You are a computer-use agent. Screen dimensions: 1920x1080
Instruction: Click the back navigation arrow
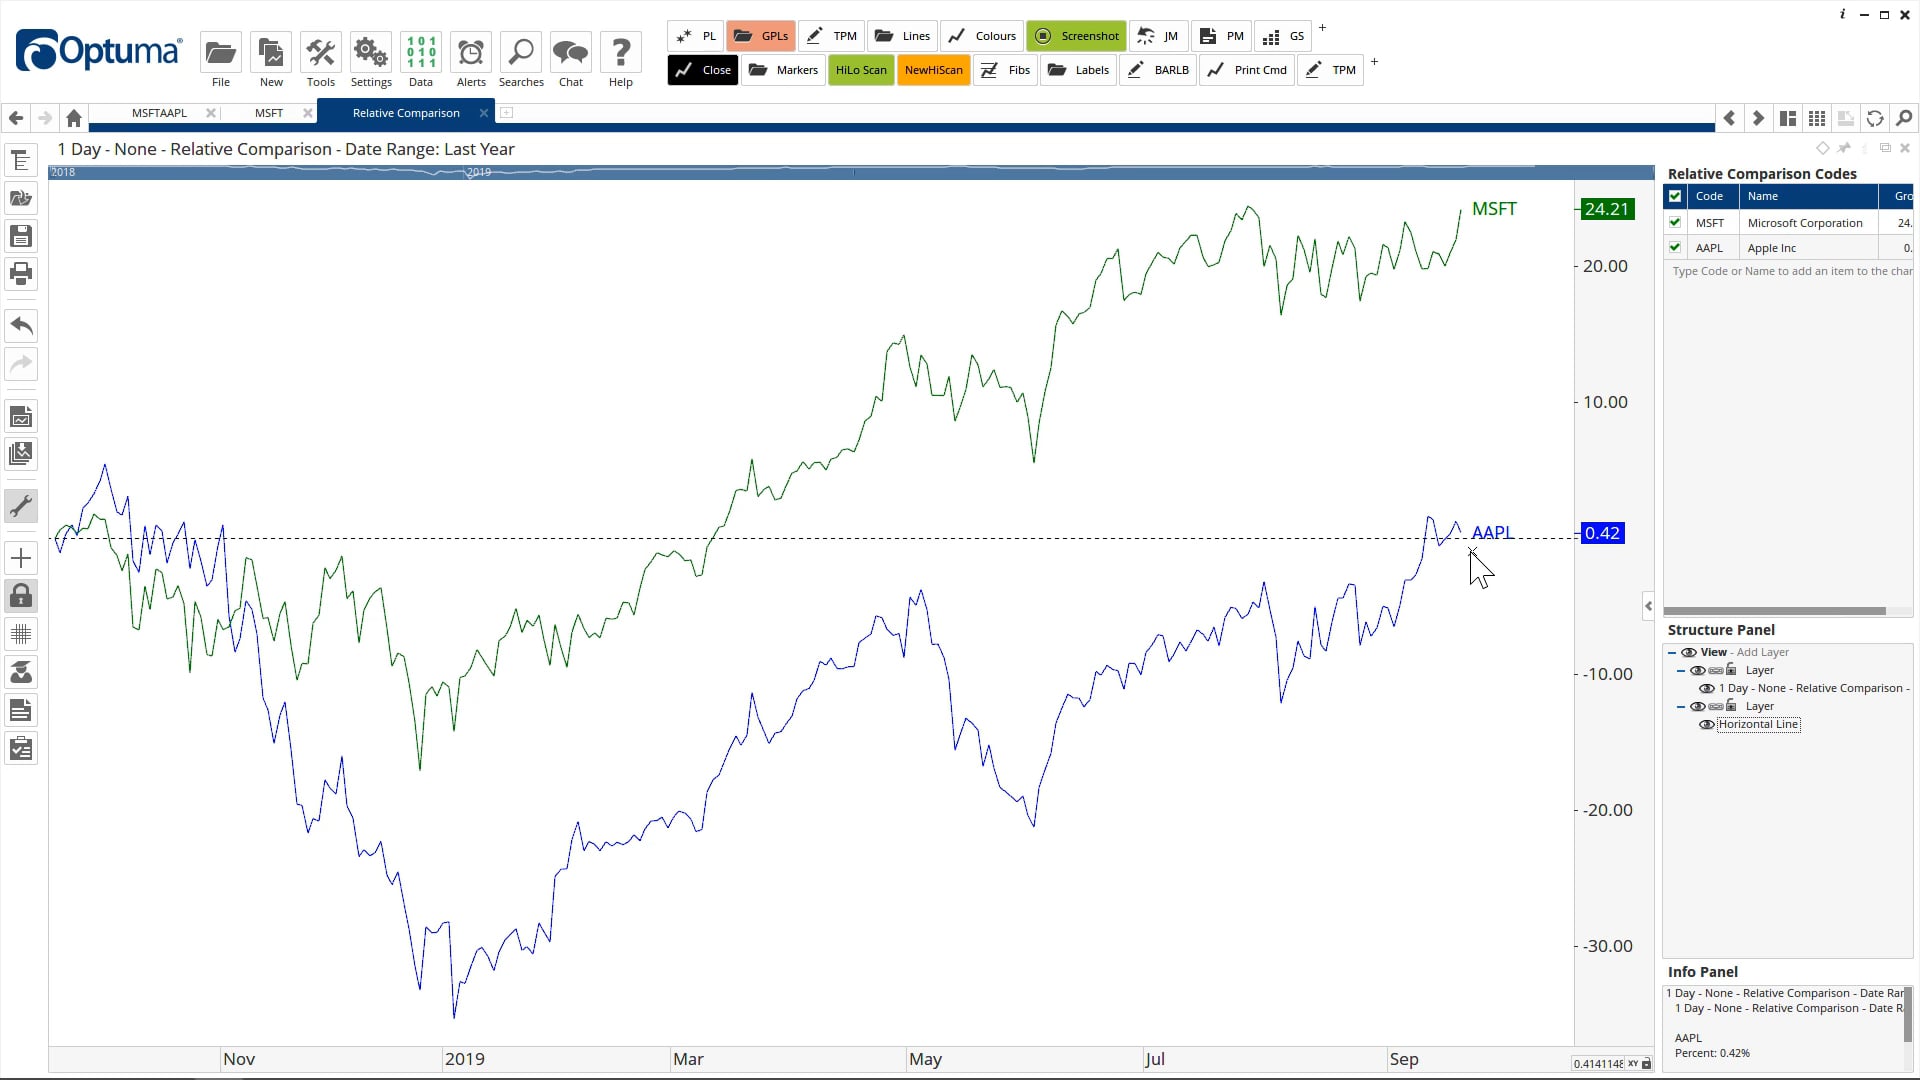click(16, 118)
